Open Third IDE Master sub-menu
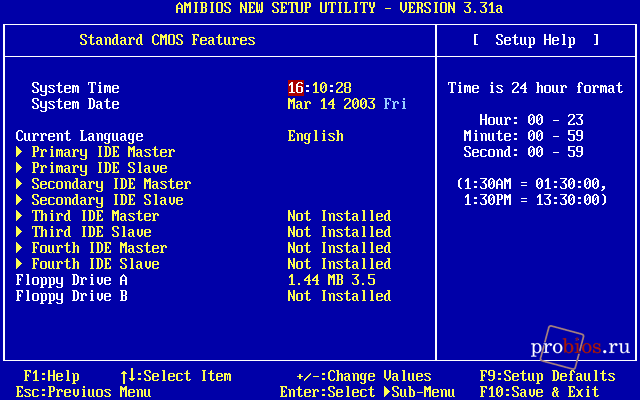Image resolution: width=640 pixels, height=400 pixels. coord(96,216)
